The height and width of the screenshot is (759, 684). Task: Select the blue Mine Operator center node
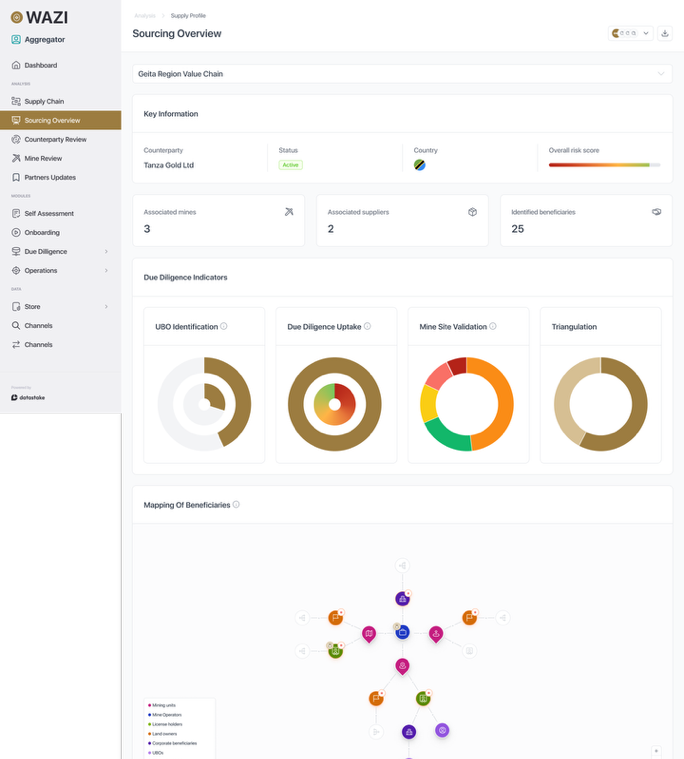coord(402,632)
